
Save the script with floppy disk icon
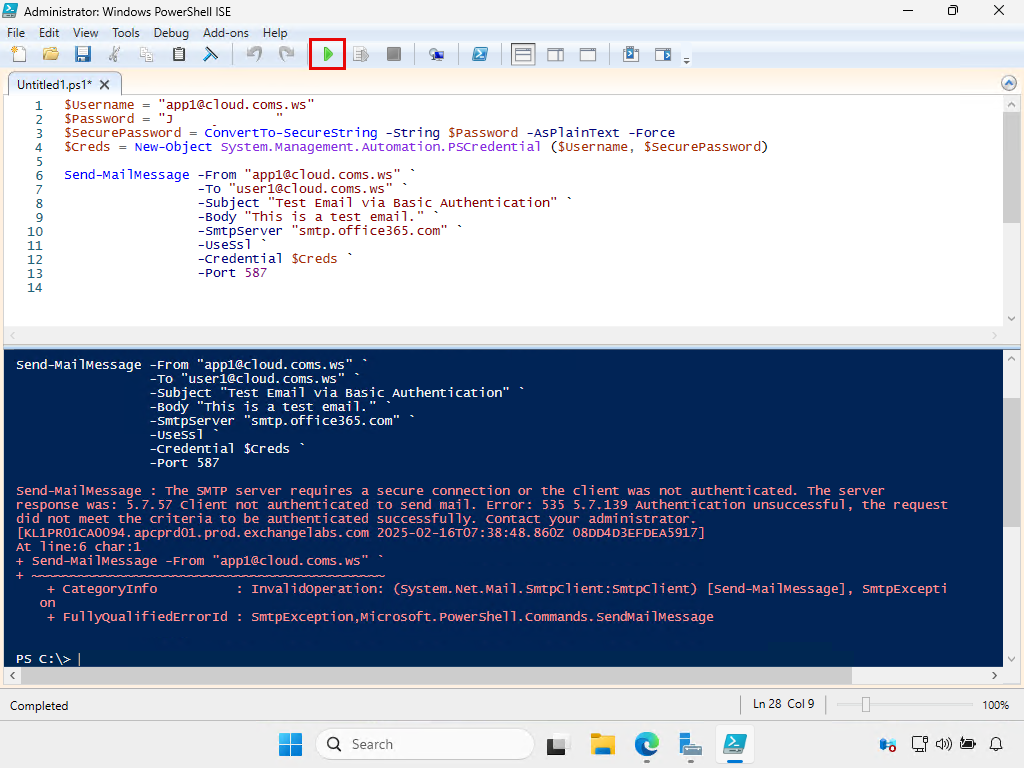click(x=82, y=54)
